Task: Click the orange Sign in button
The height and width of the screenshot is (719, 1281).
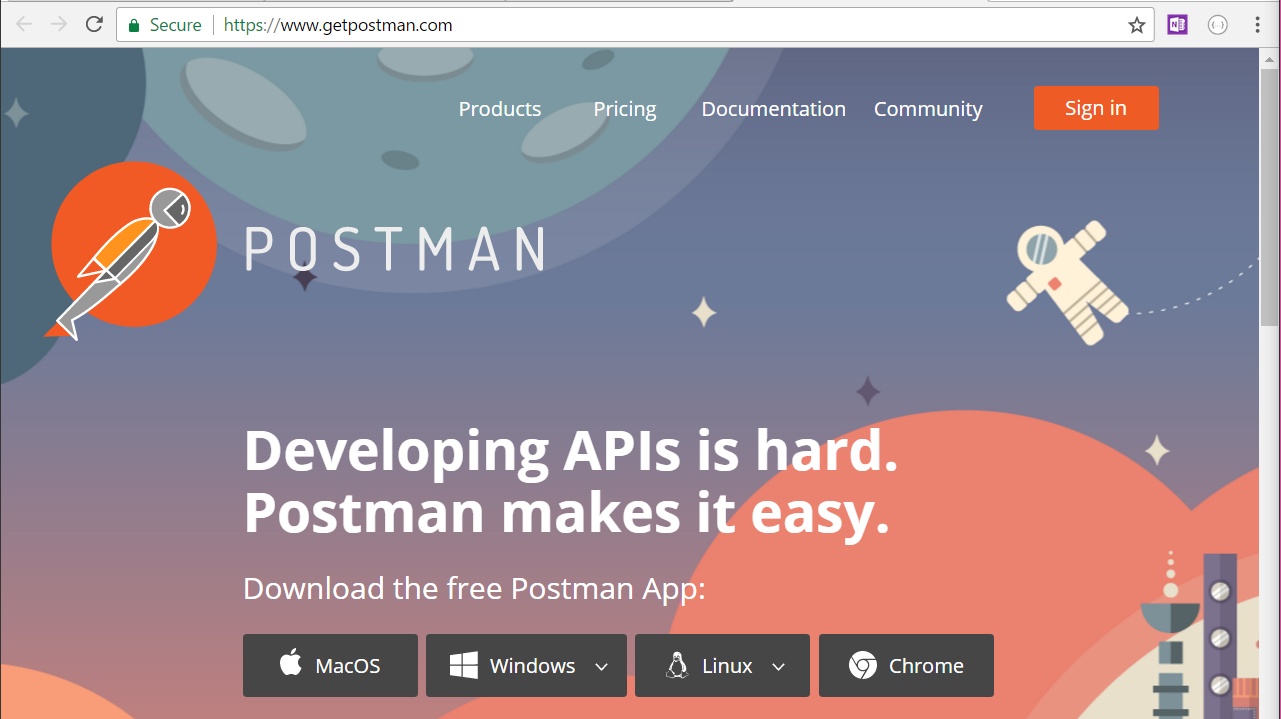Action: (x=1095, y=108)
